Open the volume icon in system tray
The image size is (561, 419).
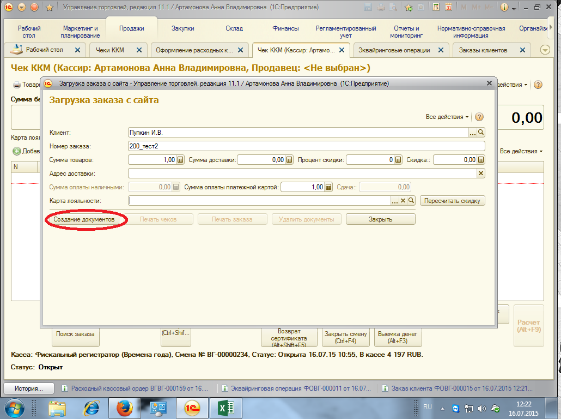[482, 409]
